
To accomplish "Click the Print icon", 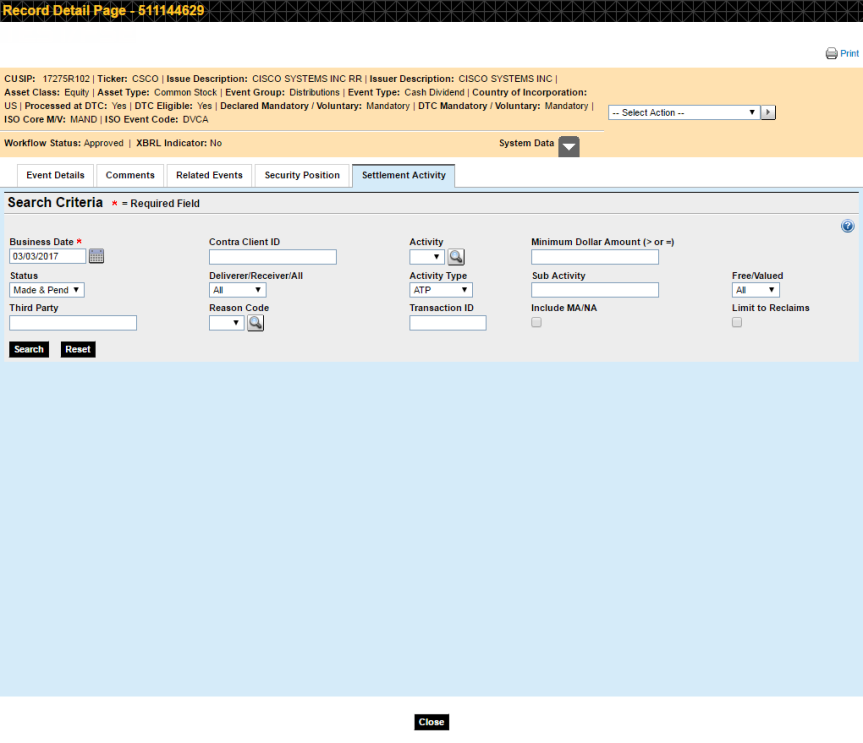I will pos(831,54).
